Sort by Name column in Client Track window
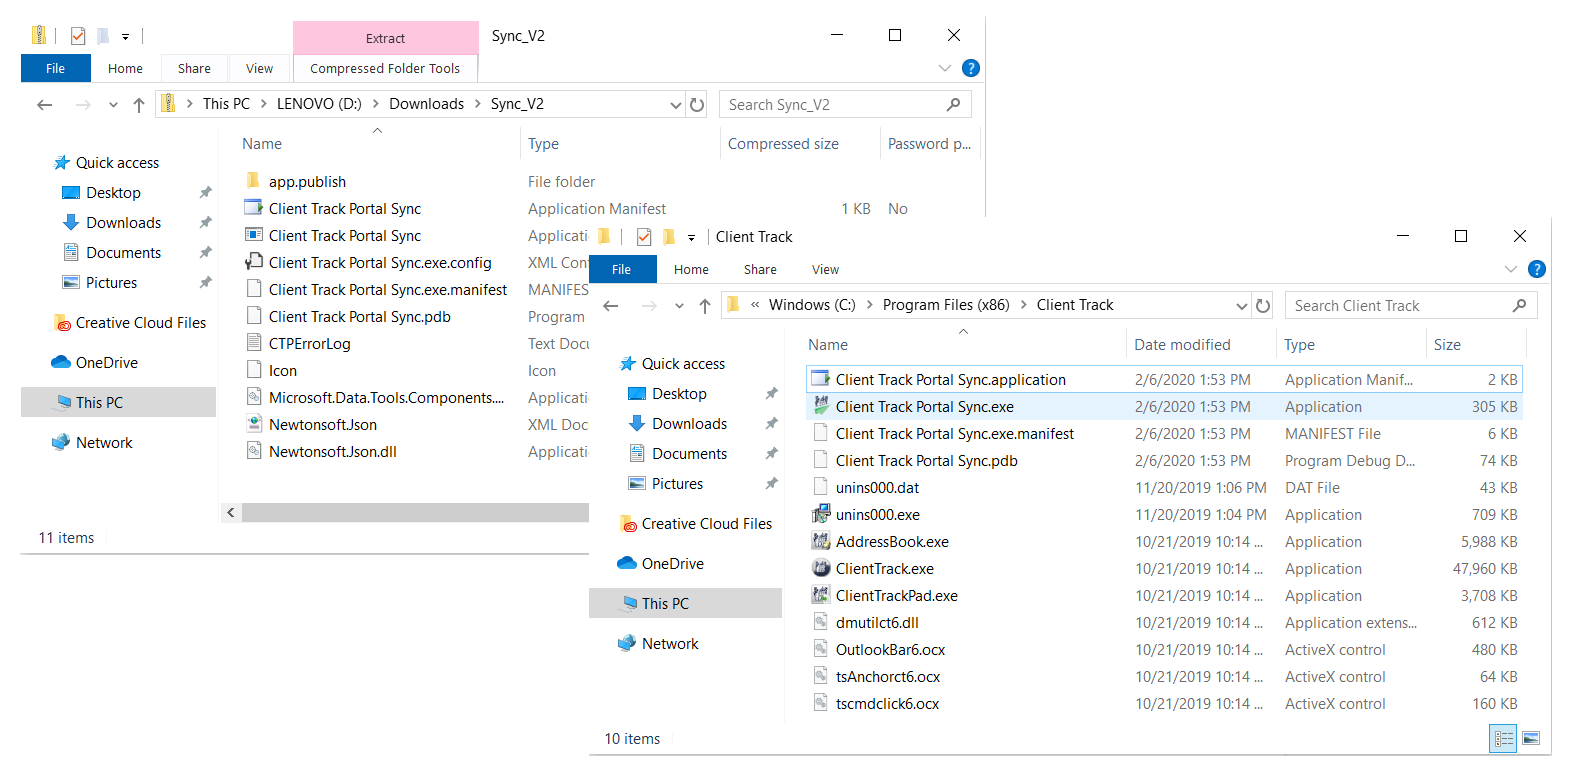1576x773 pixels. [828, 345]
